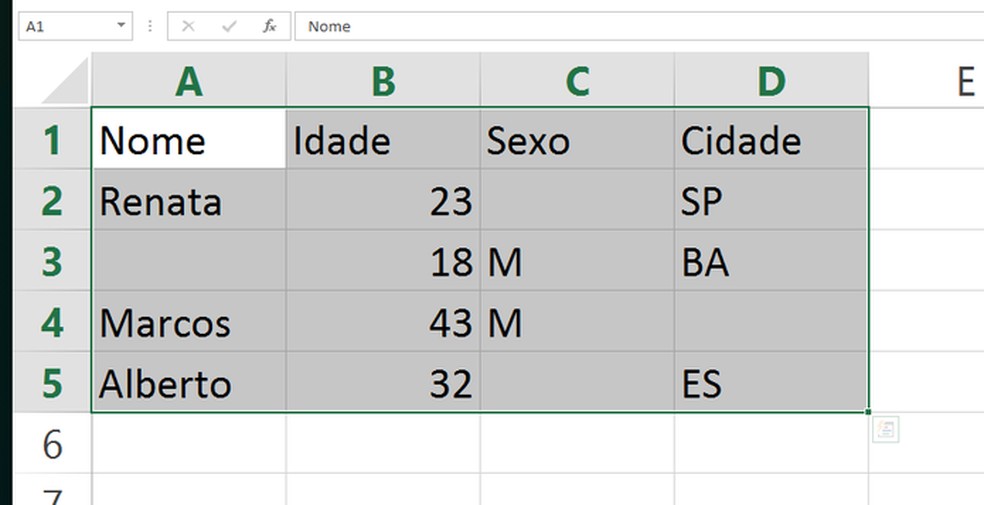Open the Quick Analysis icon below the selection
984x505 pixels.
pos(886,430)
